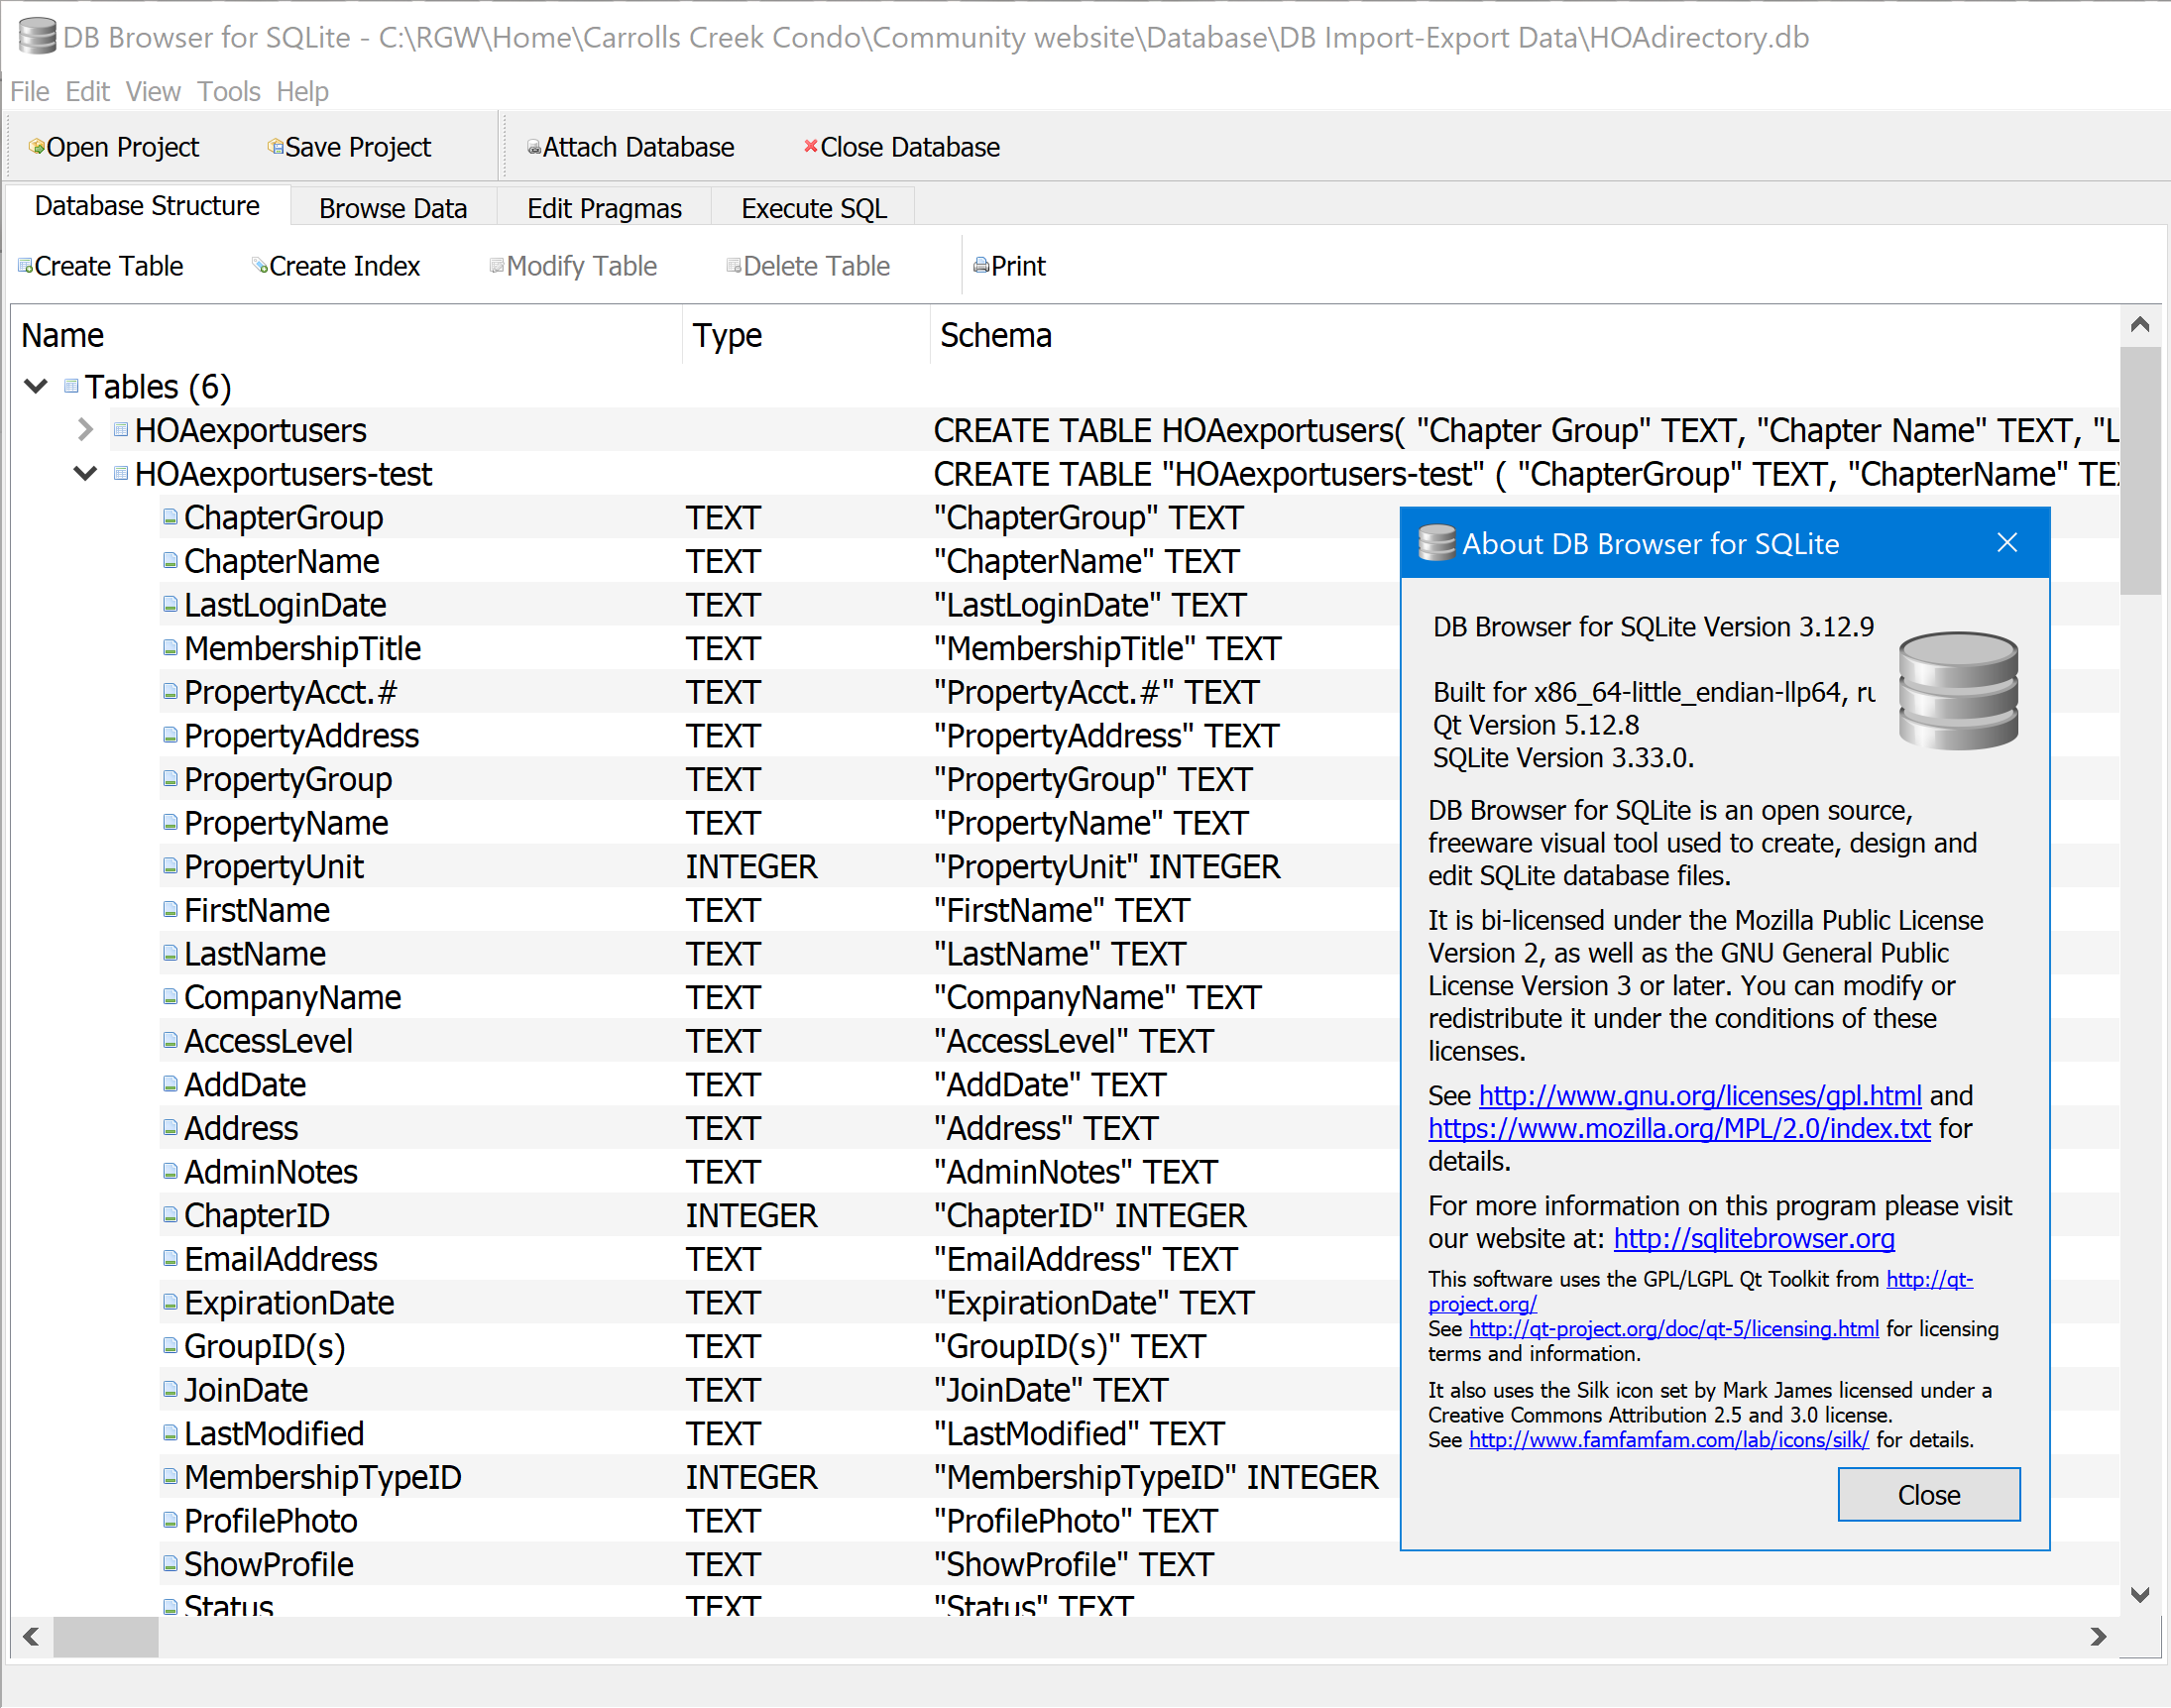Close the About dialog with Close button

click(1928, 1494)
